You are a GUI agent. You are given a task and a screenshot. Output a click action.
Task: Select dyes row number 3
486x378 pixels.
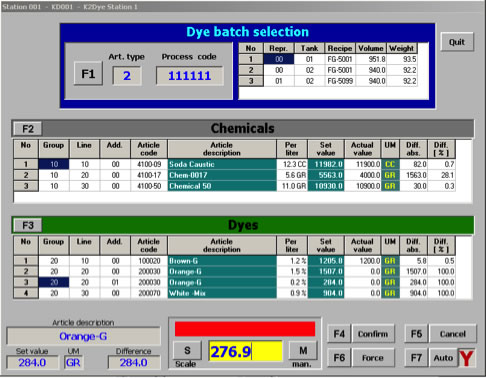click(26, 282)
